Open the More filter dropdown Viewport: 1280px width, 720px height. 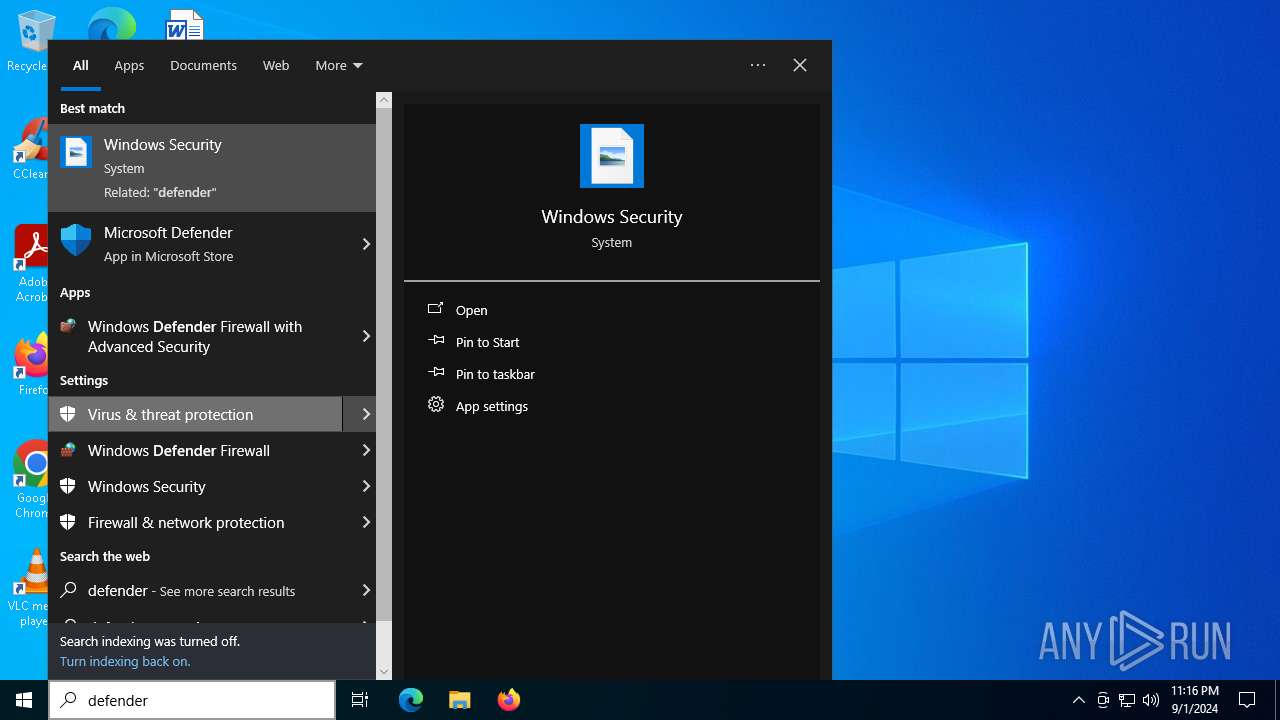(339, 65)
